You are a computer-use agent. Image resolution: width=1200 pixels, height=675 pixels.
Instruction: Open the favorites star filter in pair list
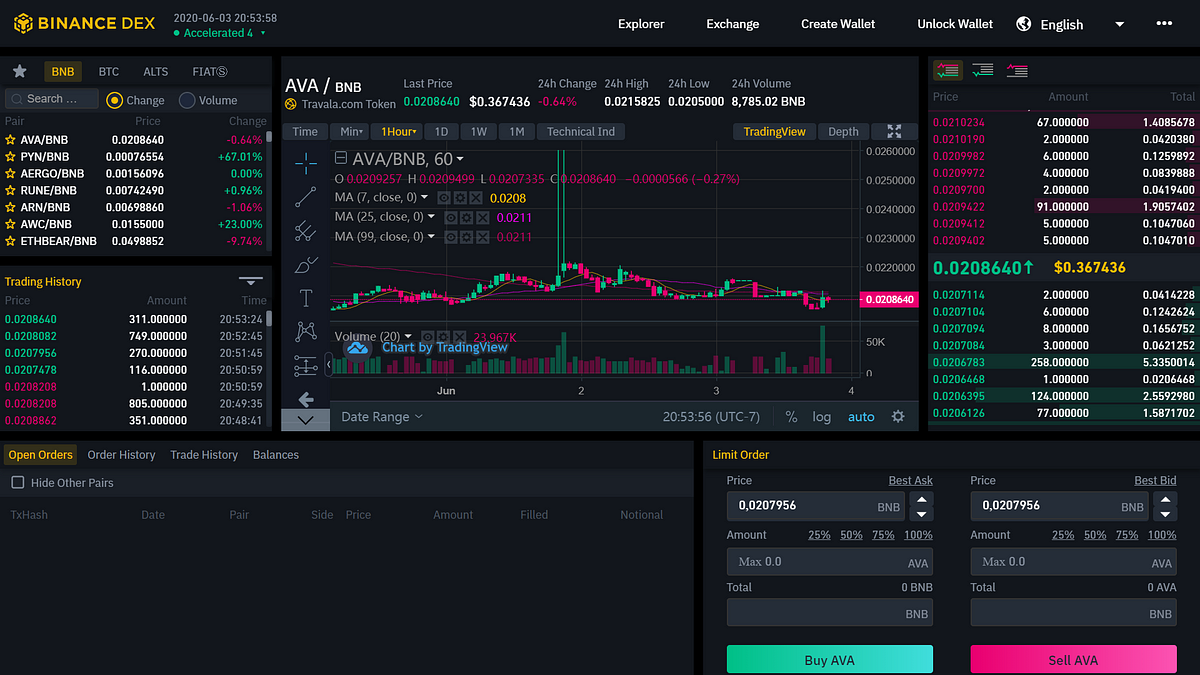19,71
